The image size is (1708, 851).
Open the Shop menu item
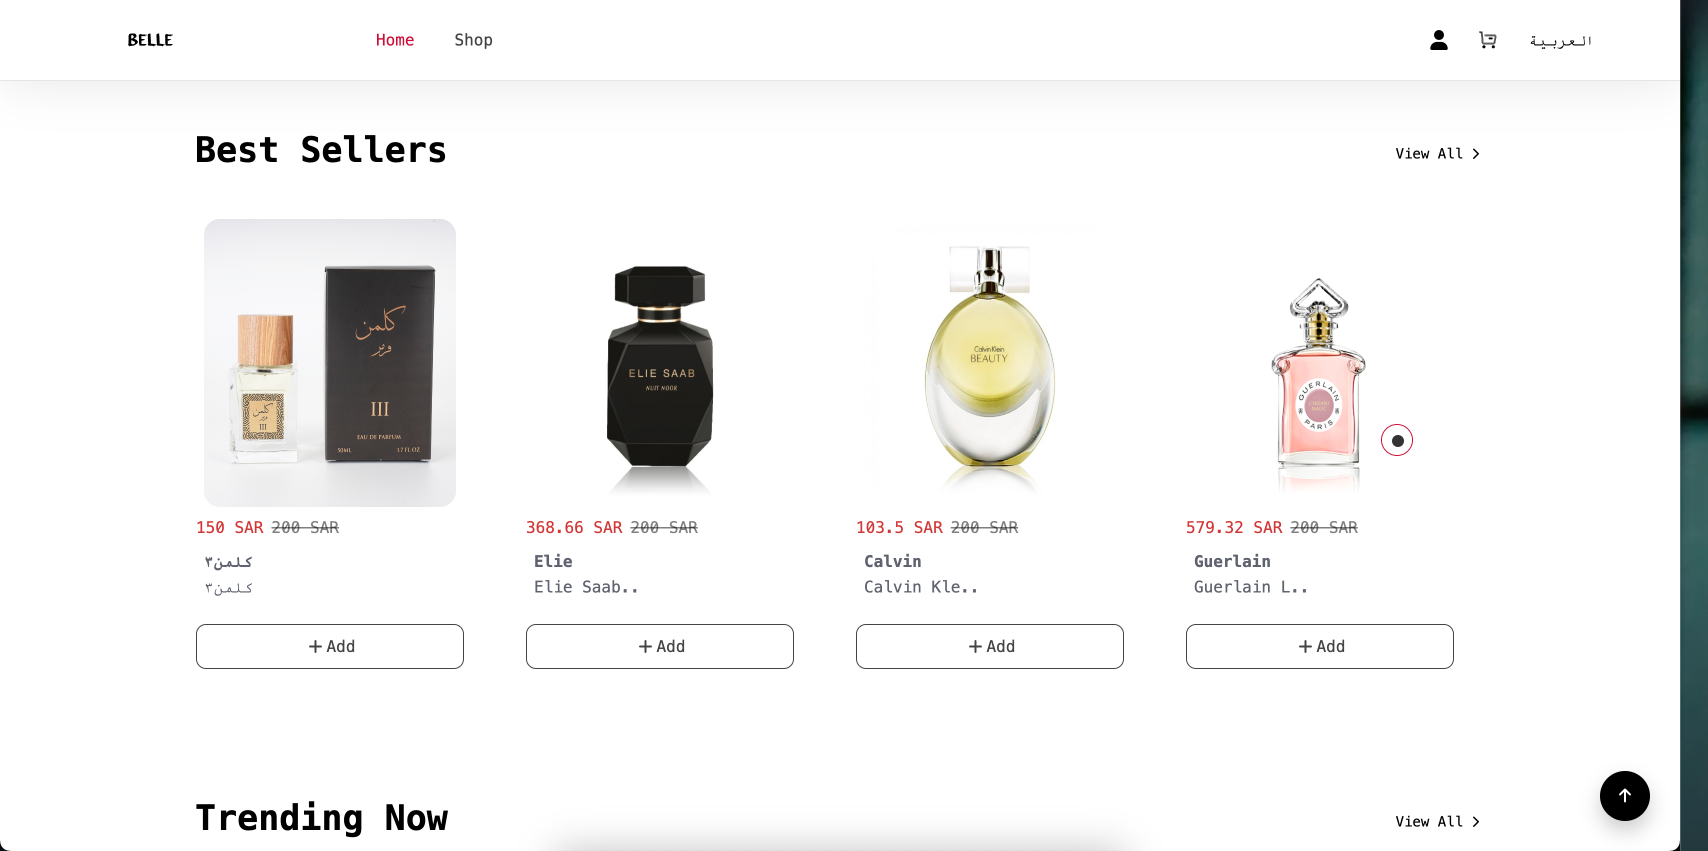[x=473, y=40]
